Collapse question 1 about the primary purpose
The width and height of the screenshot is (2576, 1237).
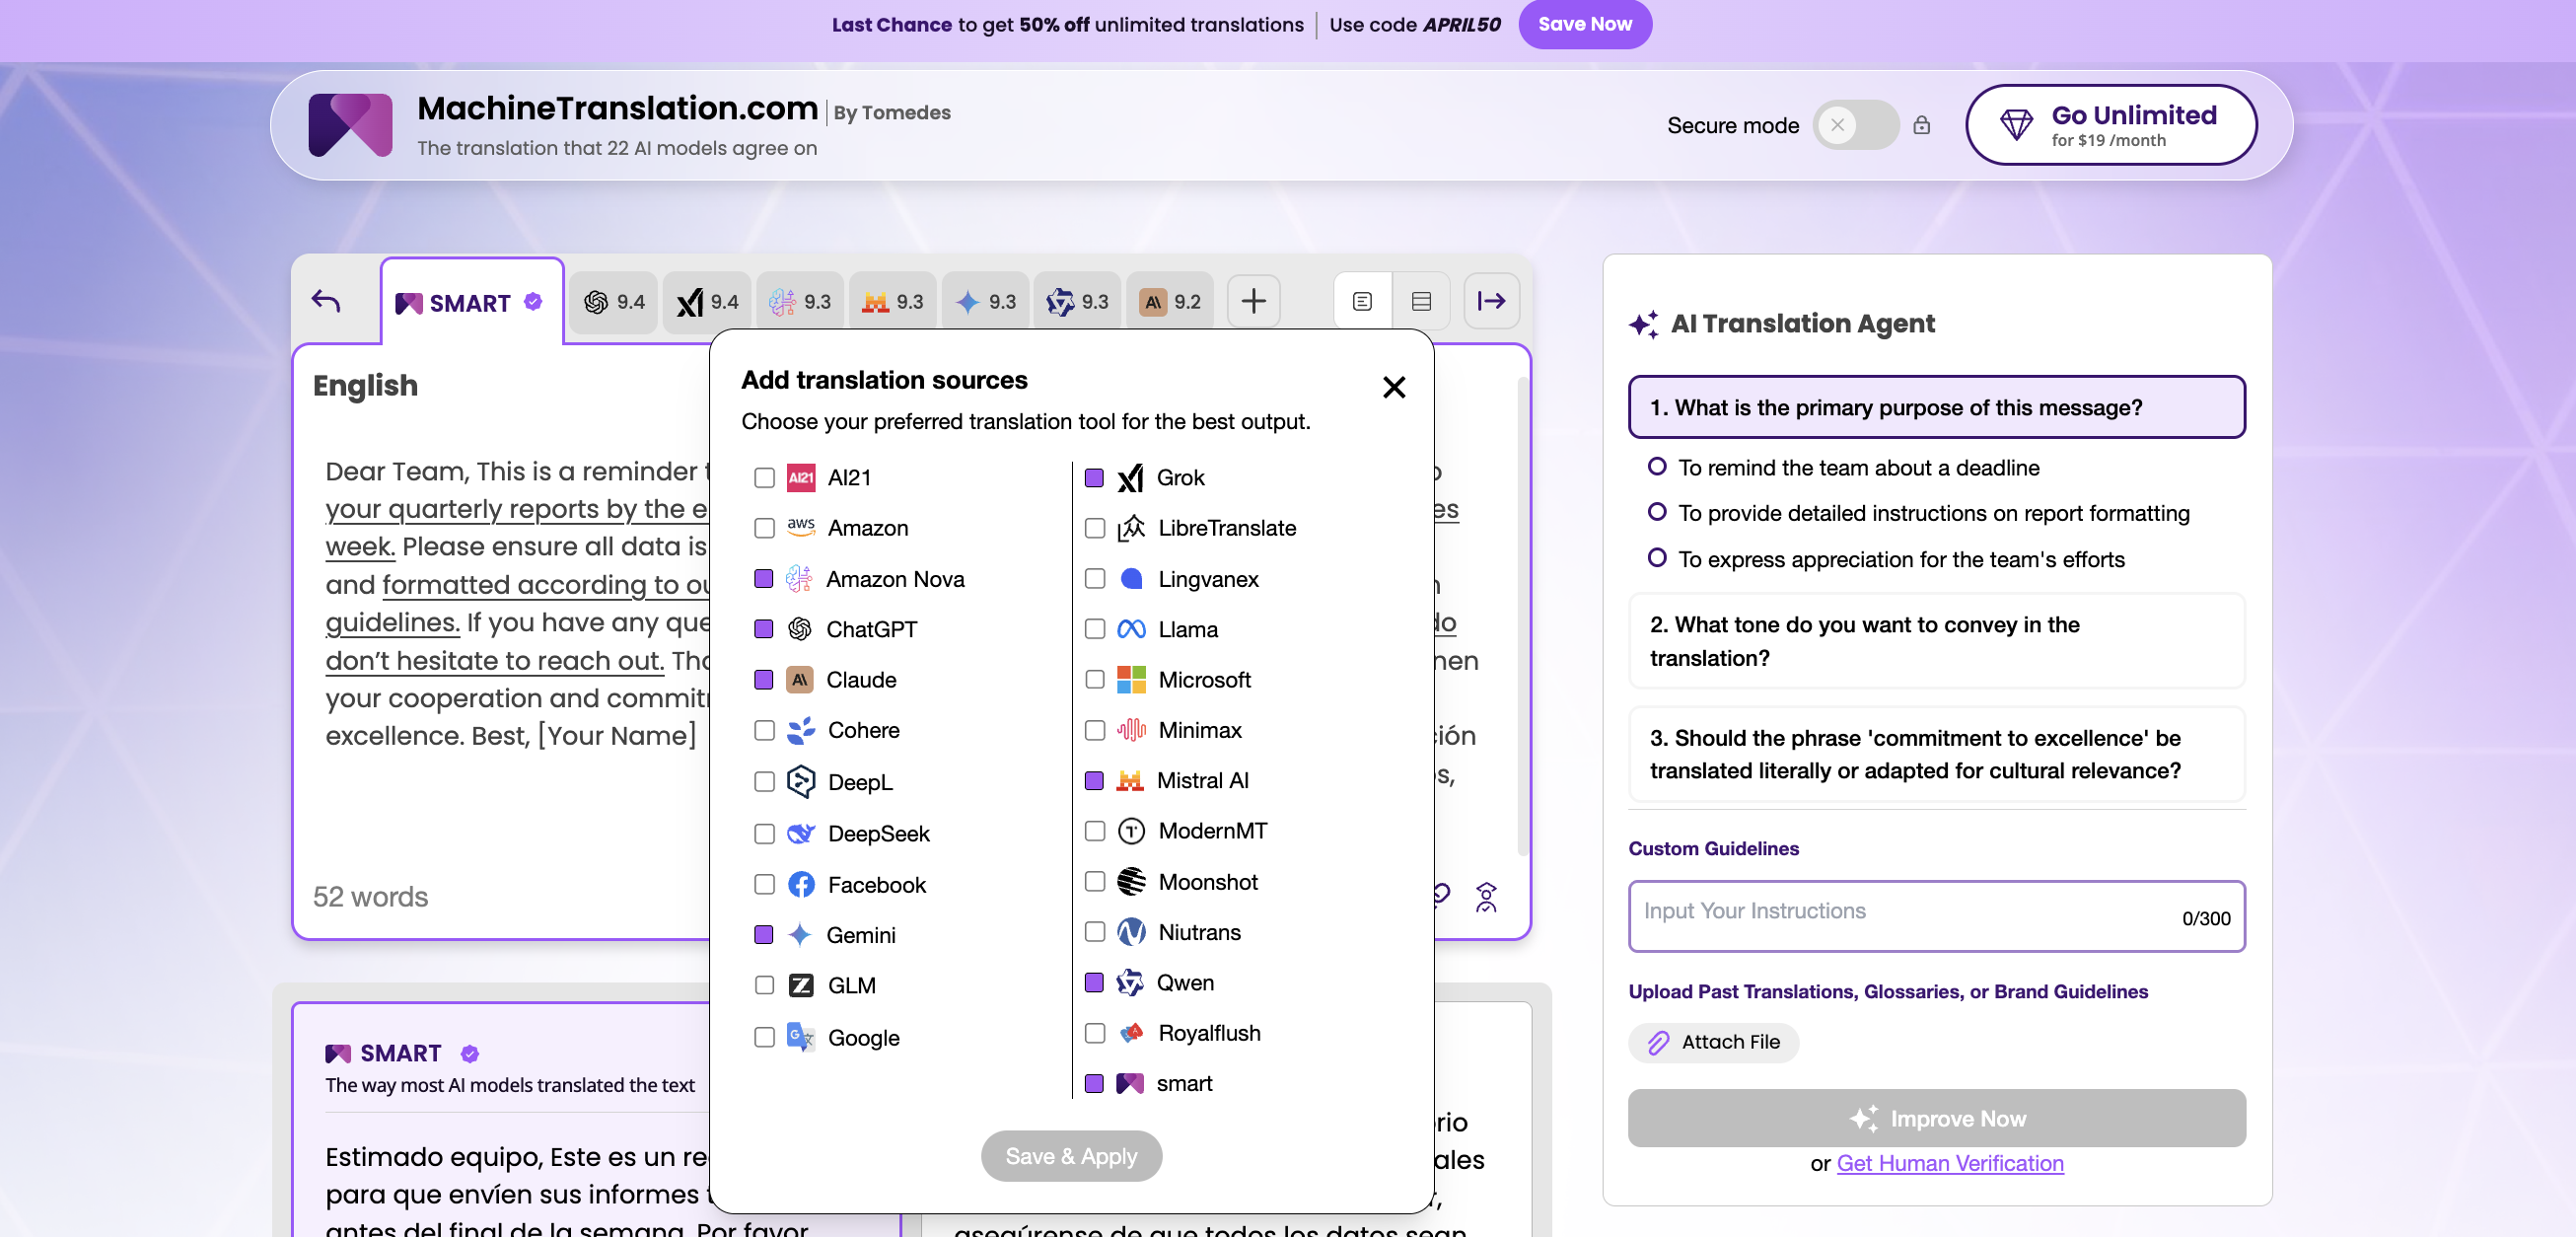pos(1936,407)
